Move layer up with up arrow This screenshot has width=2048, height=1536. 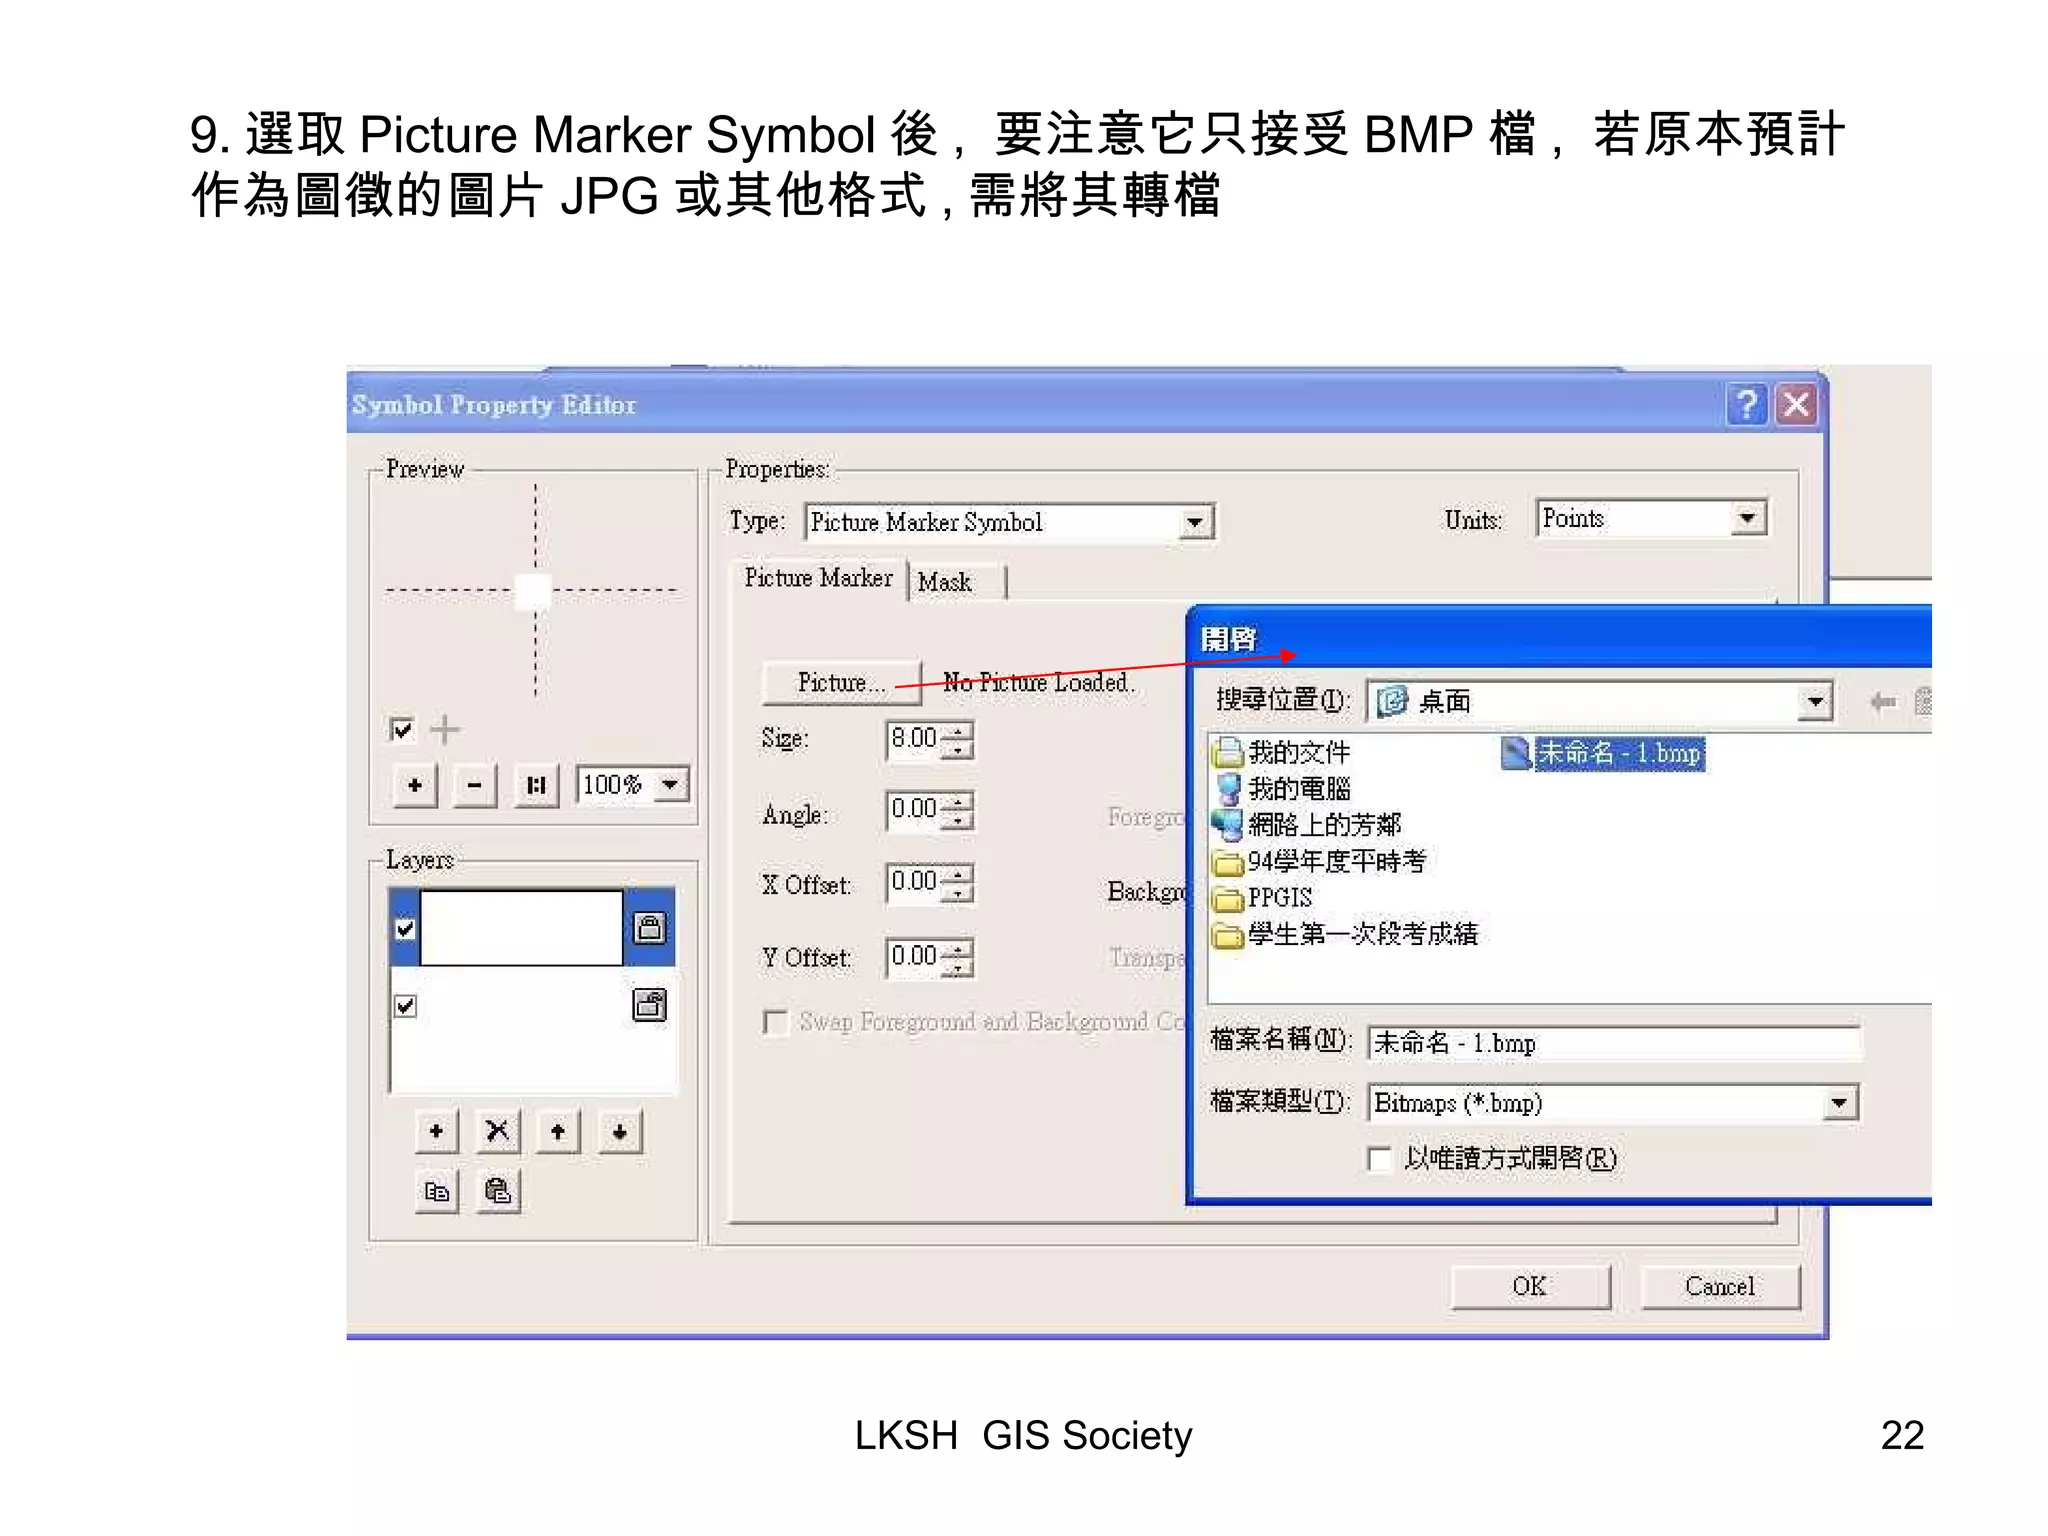[x=558, y=1132]
